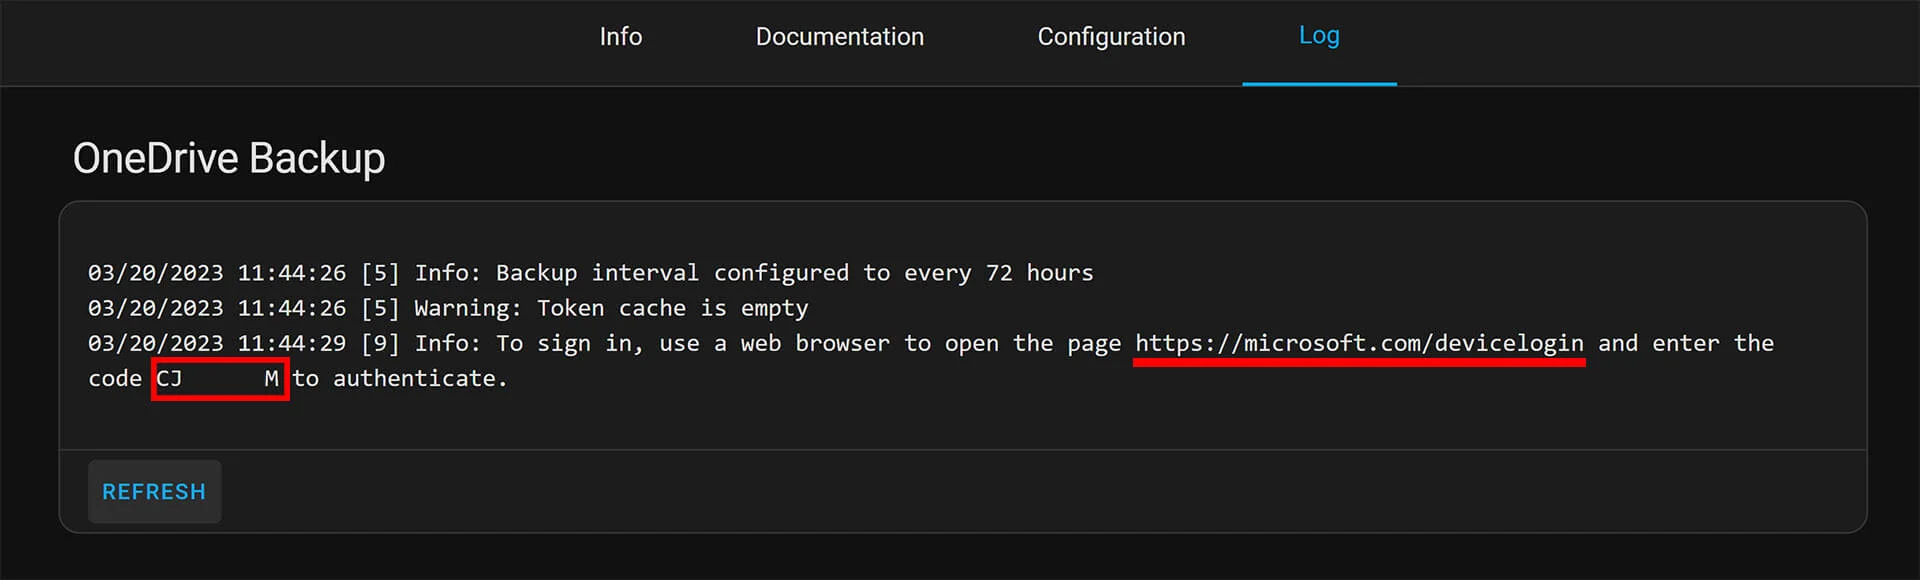
Task: Click the word 'code' before the device code
Action: (x=115, y=379)
